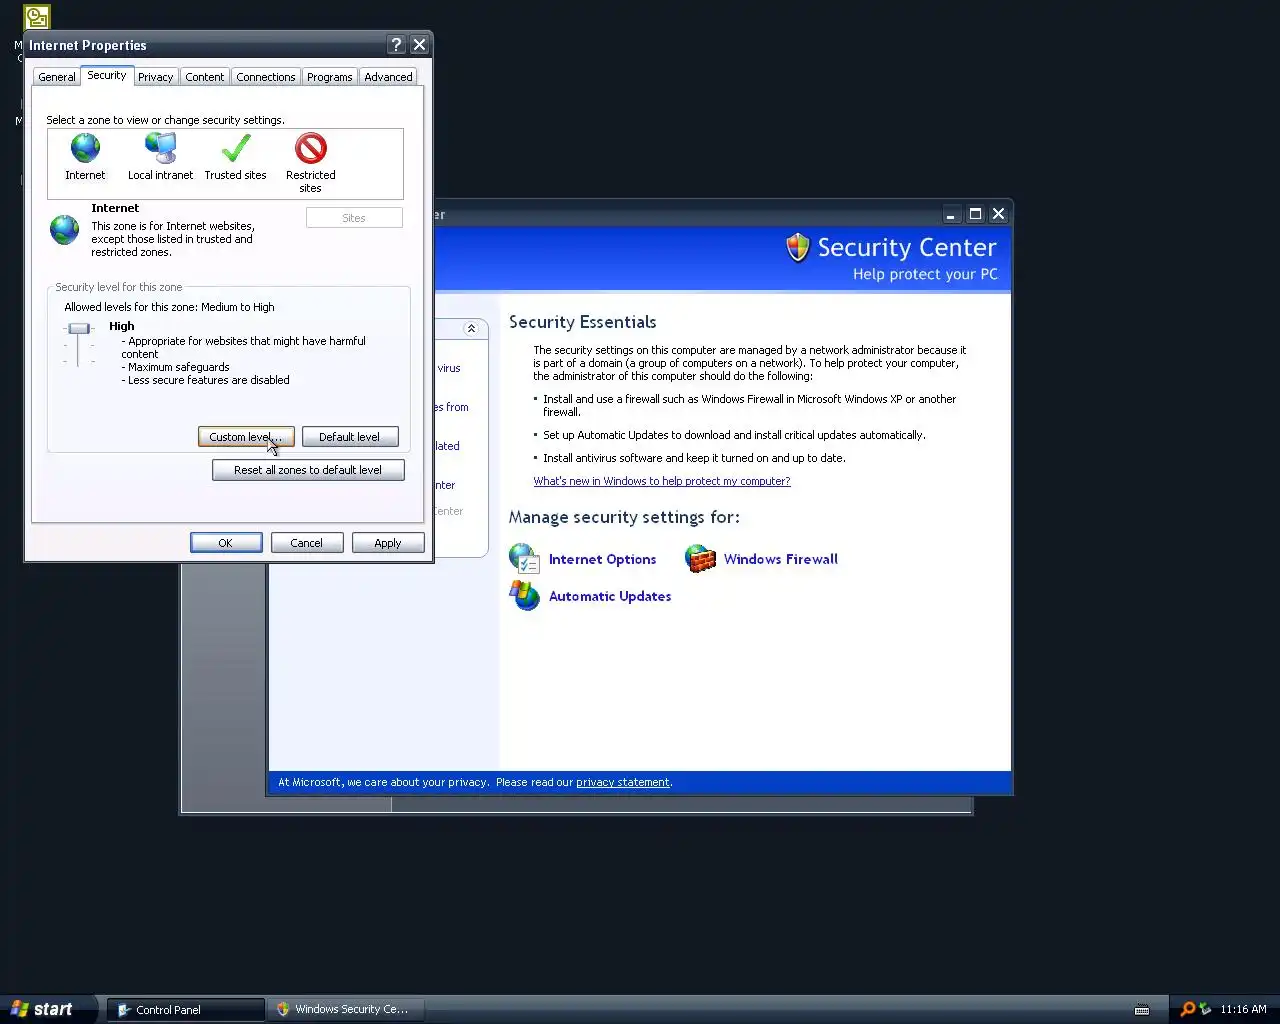Click the Apply button
The image size is (1280, 1024).
coord(388,543)
